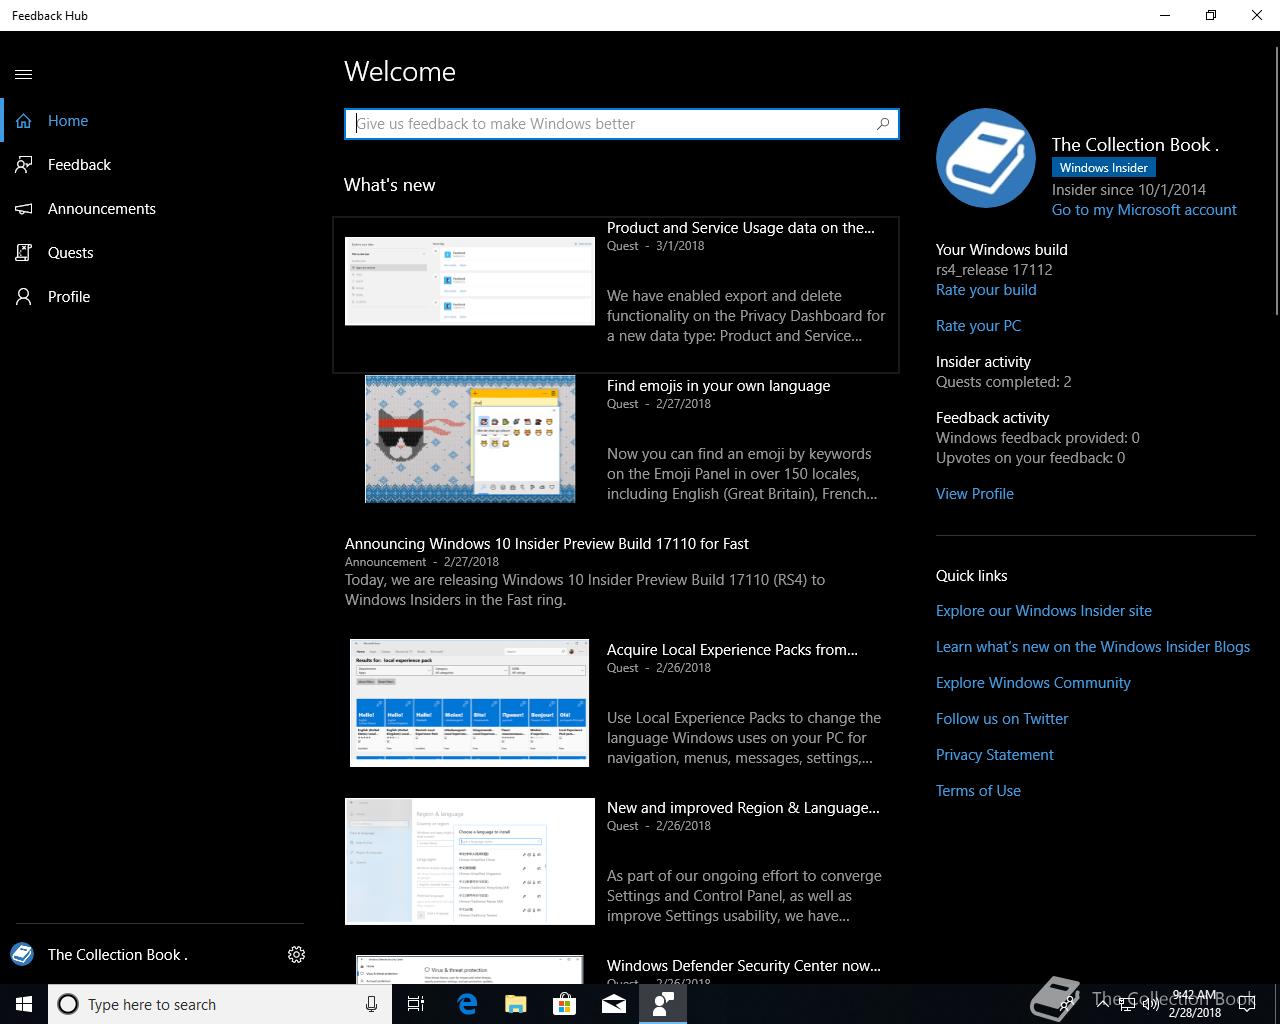Open the Feedback section
Viewport: 1280px width, 1024px height.
(152, 164)
